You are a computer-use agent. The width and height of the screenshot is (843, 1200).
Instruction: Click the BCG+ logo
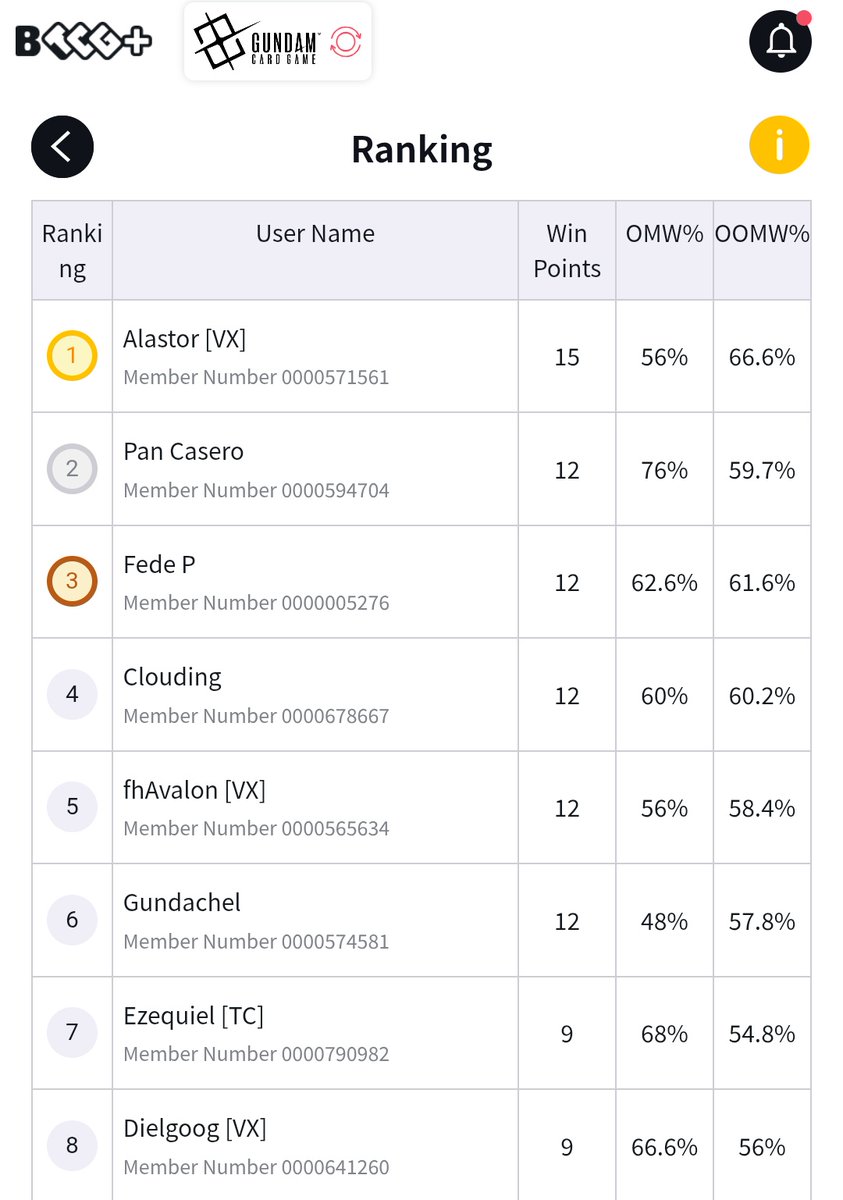[x=84, y=41]
